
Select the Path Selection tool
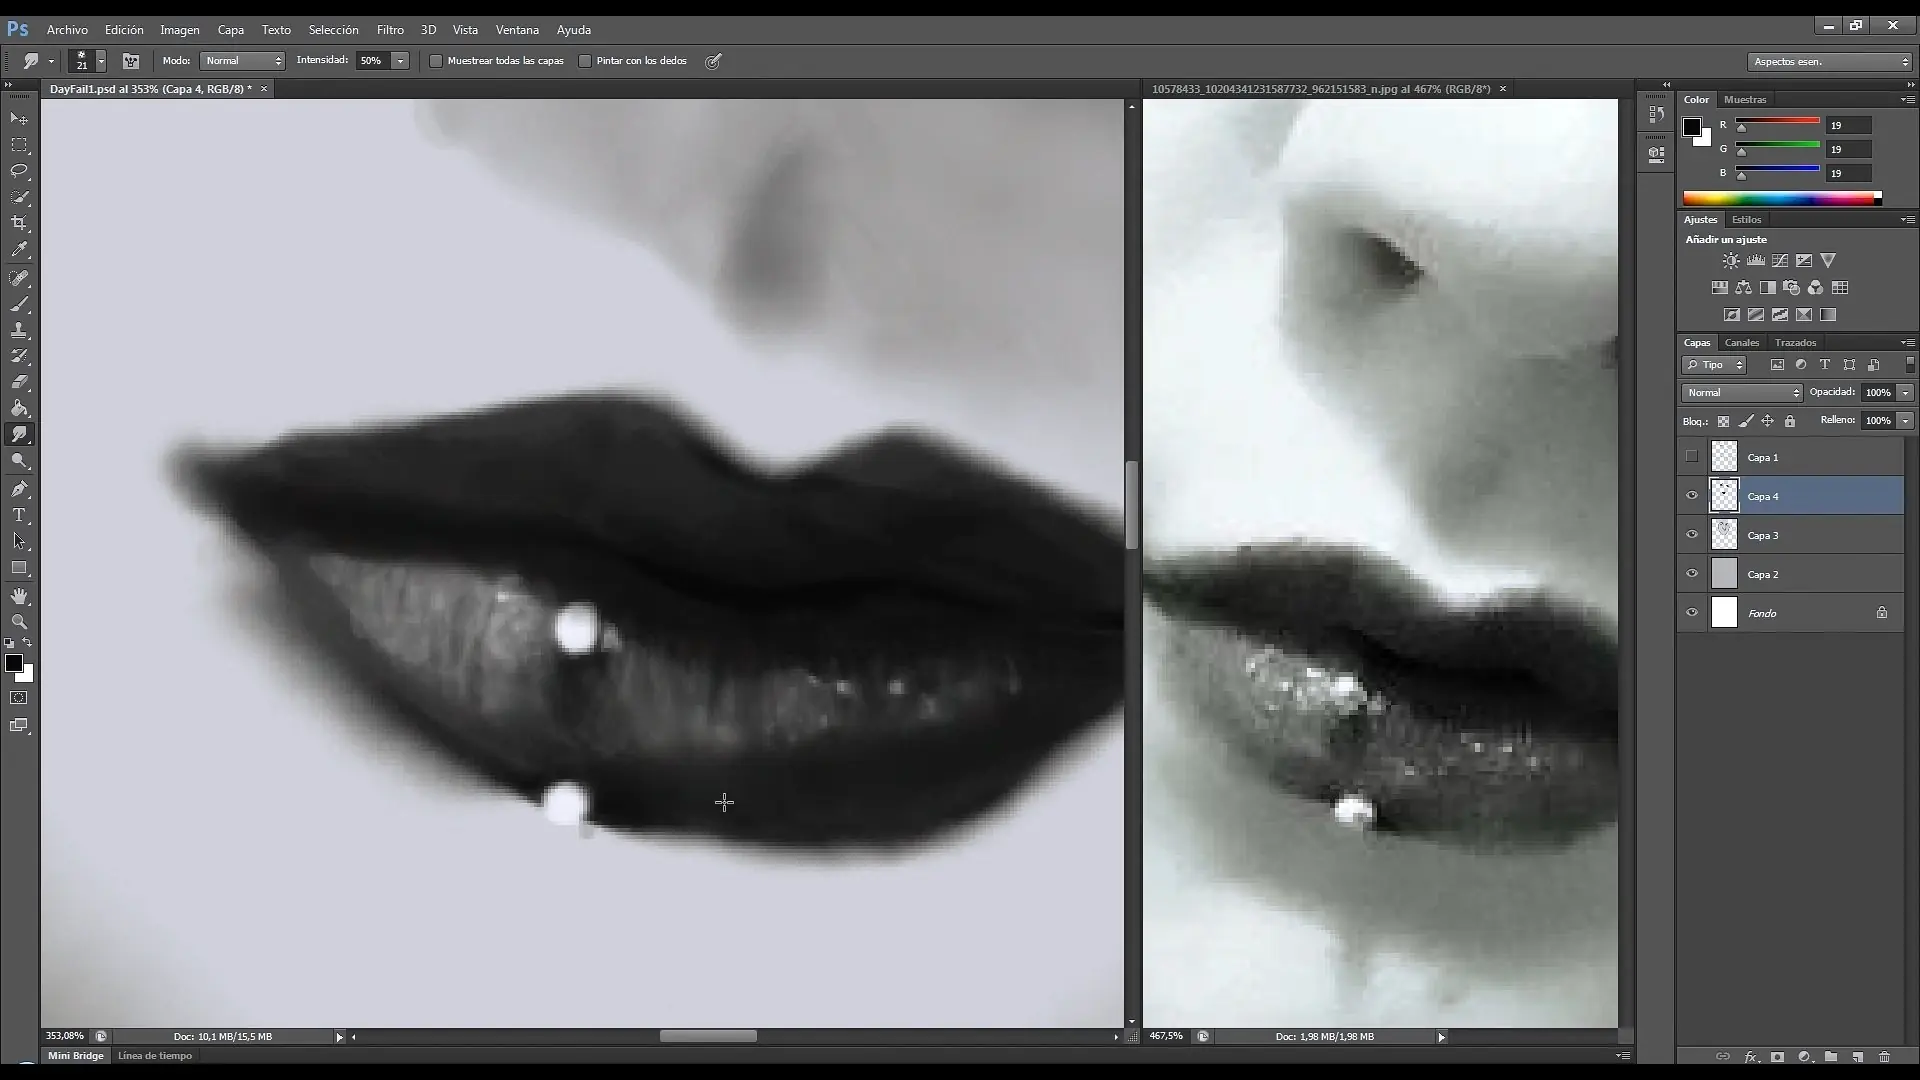[x=19, y=541]
